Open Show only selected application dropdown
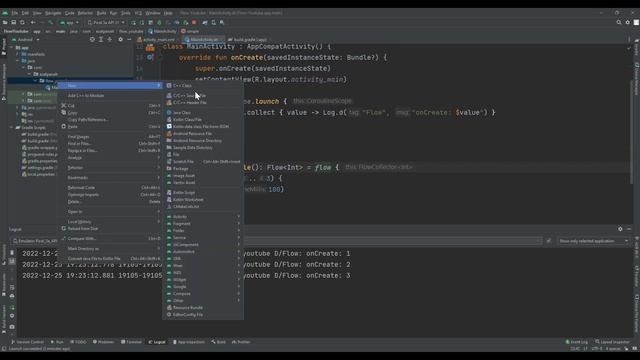The width and height of the screenshot is (640, 360). click(593, 241)
